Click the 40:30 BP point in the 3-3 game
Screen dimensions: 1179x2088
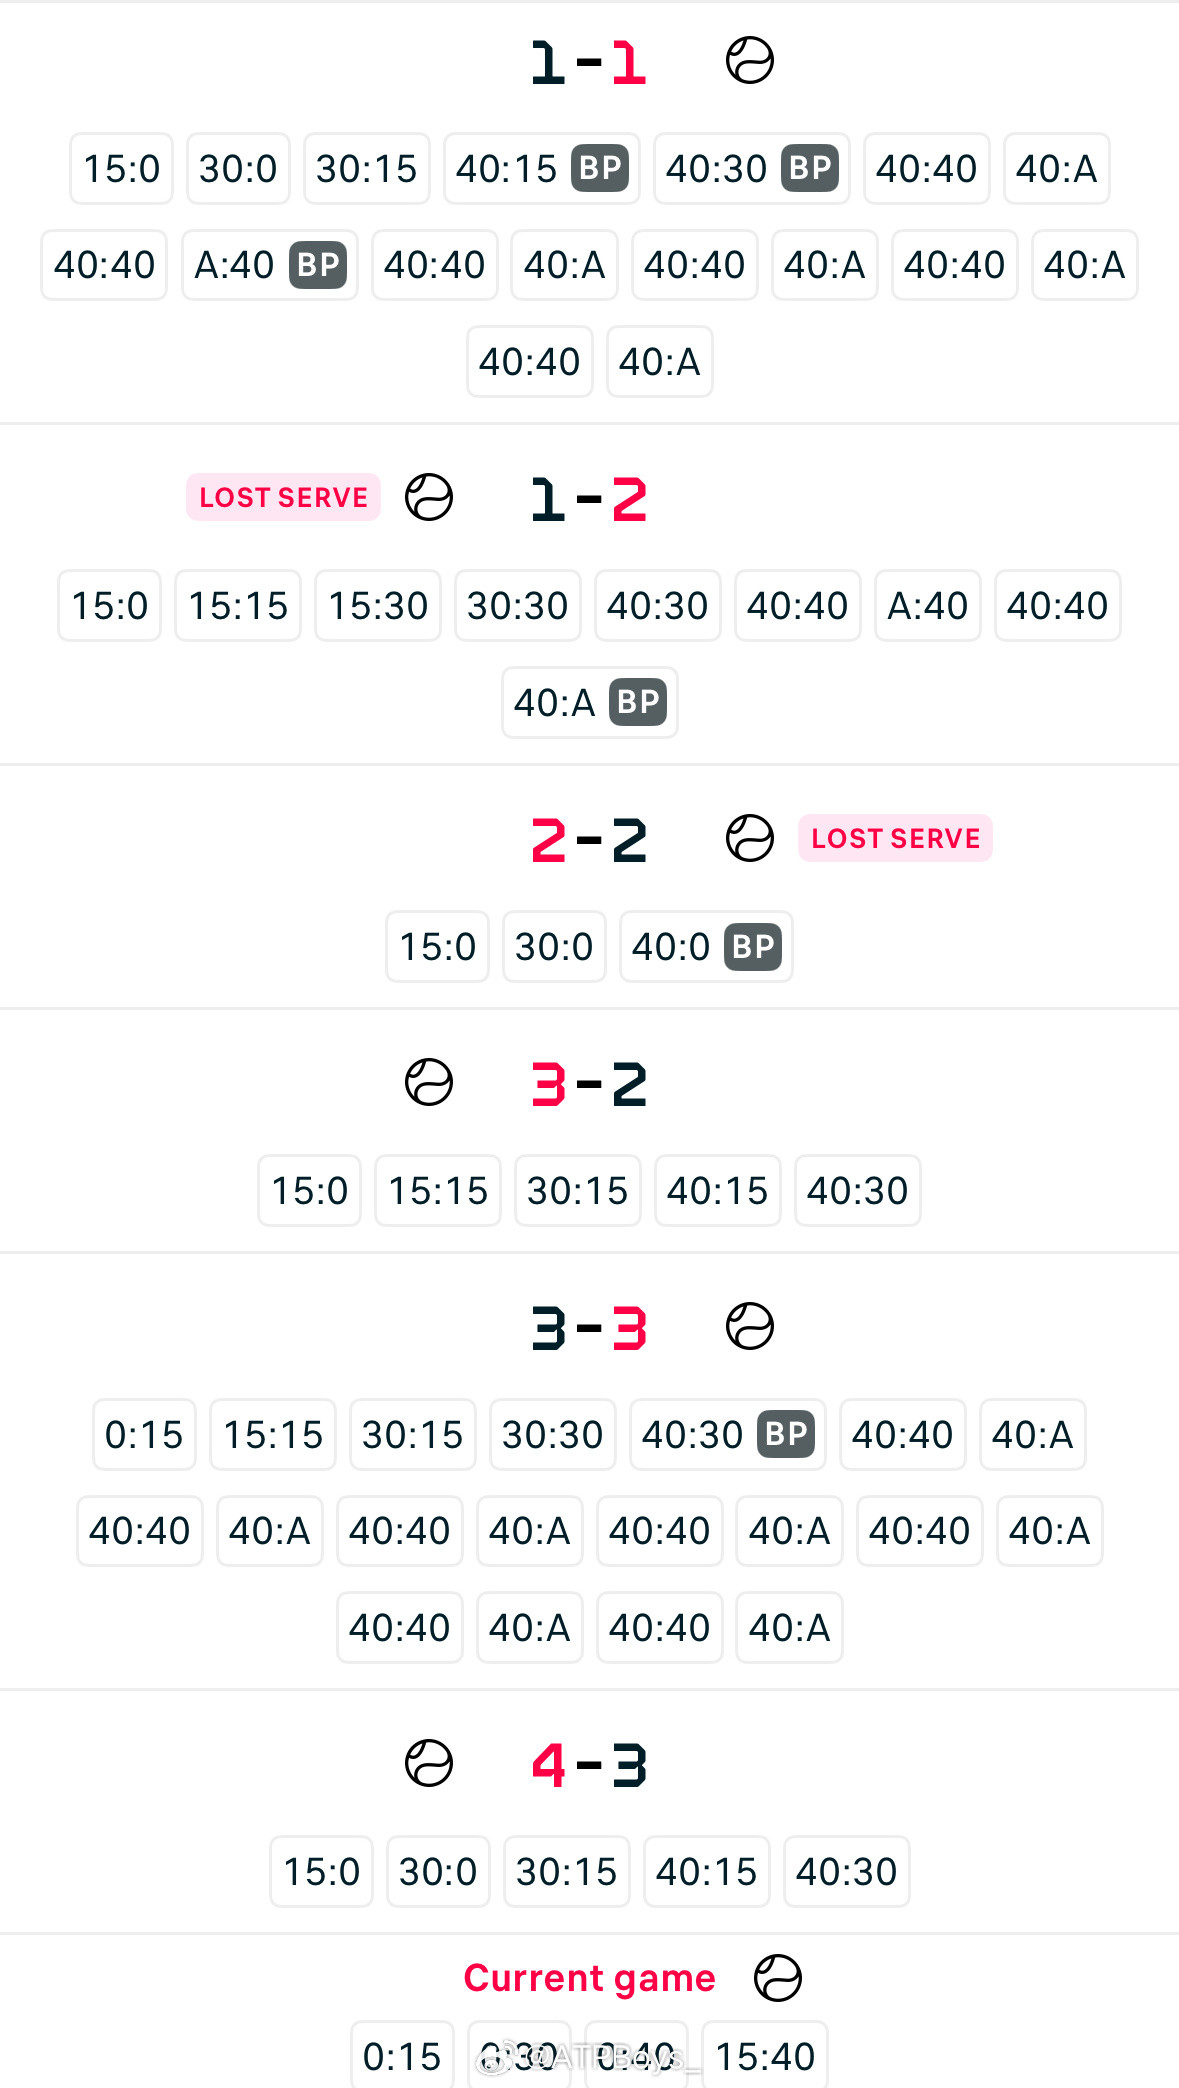pos(727,1435)
